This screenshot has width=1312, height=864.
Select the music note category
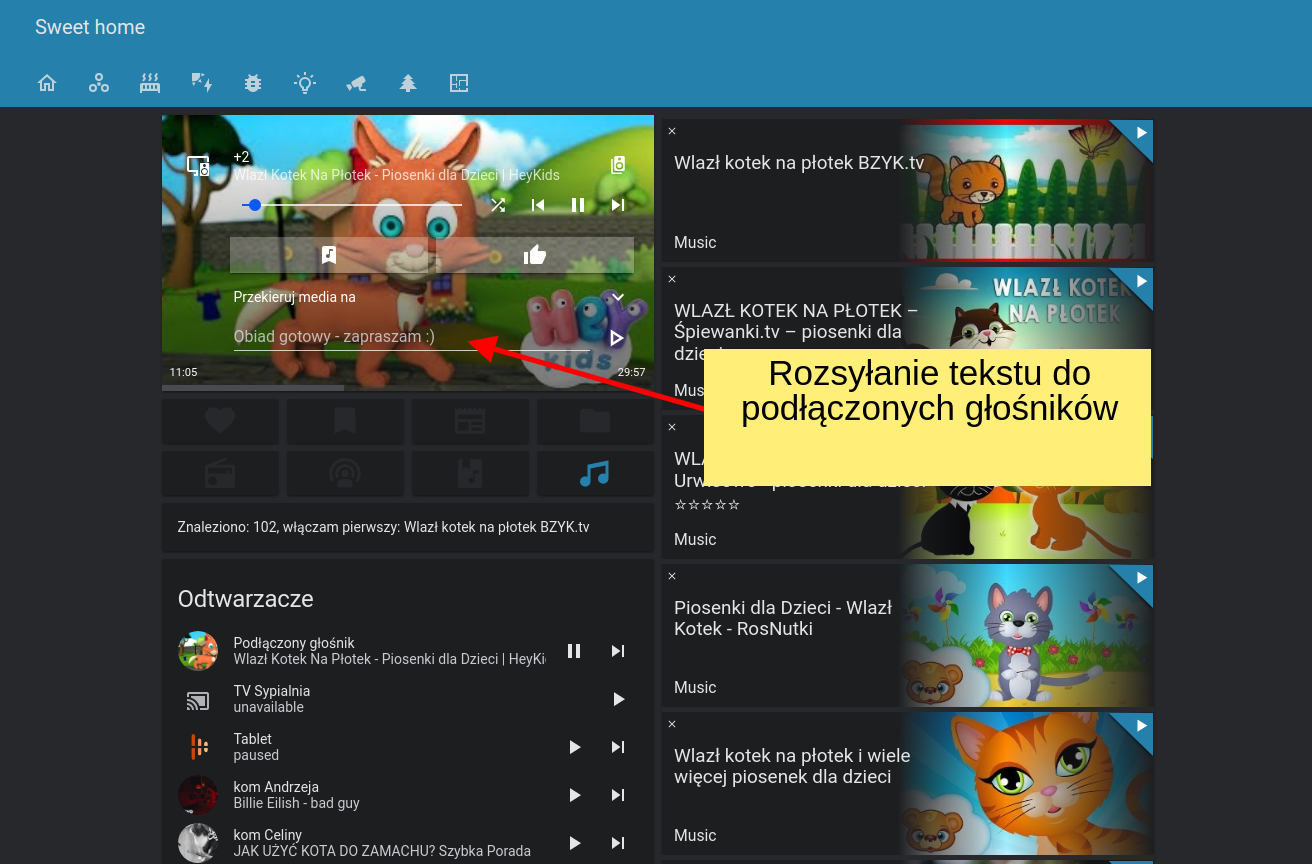(595, 474)
